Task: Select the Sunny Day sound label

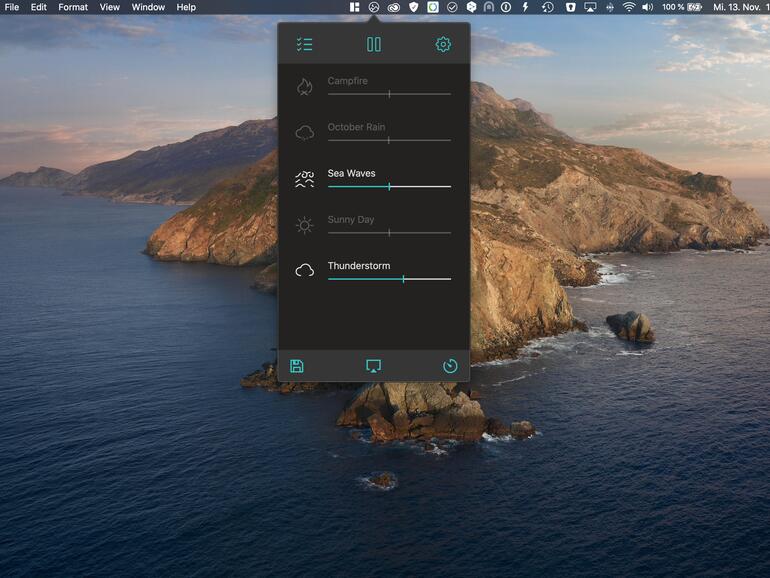Action: [x=351, y=219]
